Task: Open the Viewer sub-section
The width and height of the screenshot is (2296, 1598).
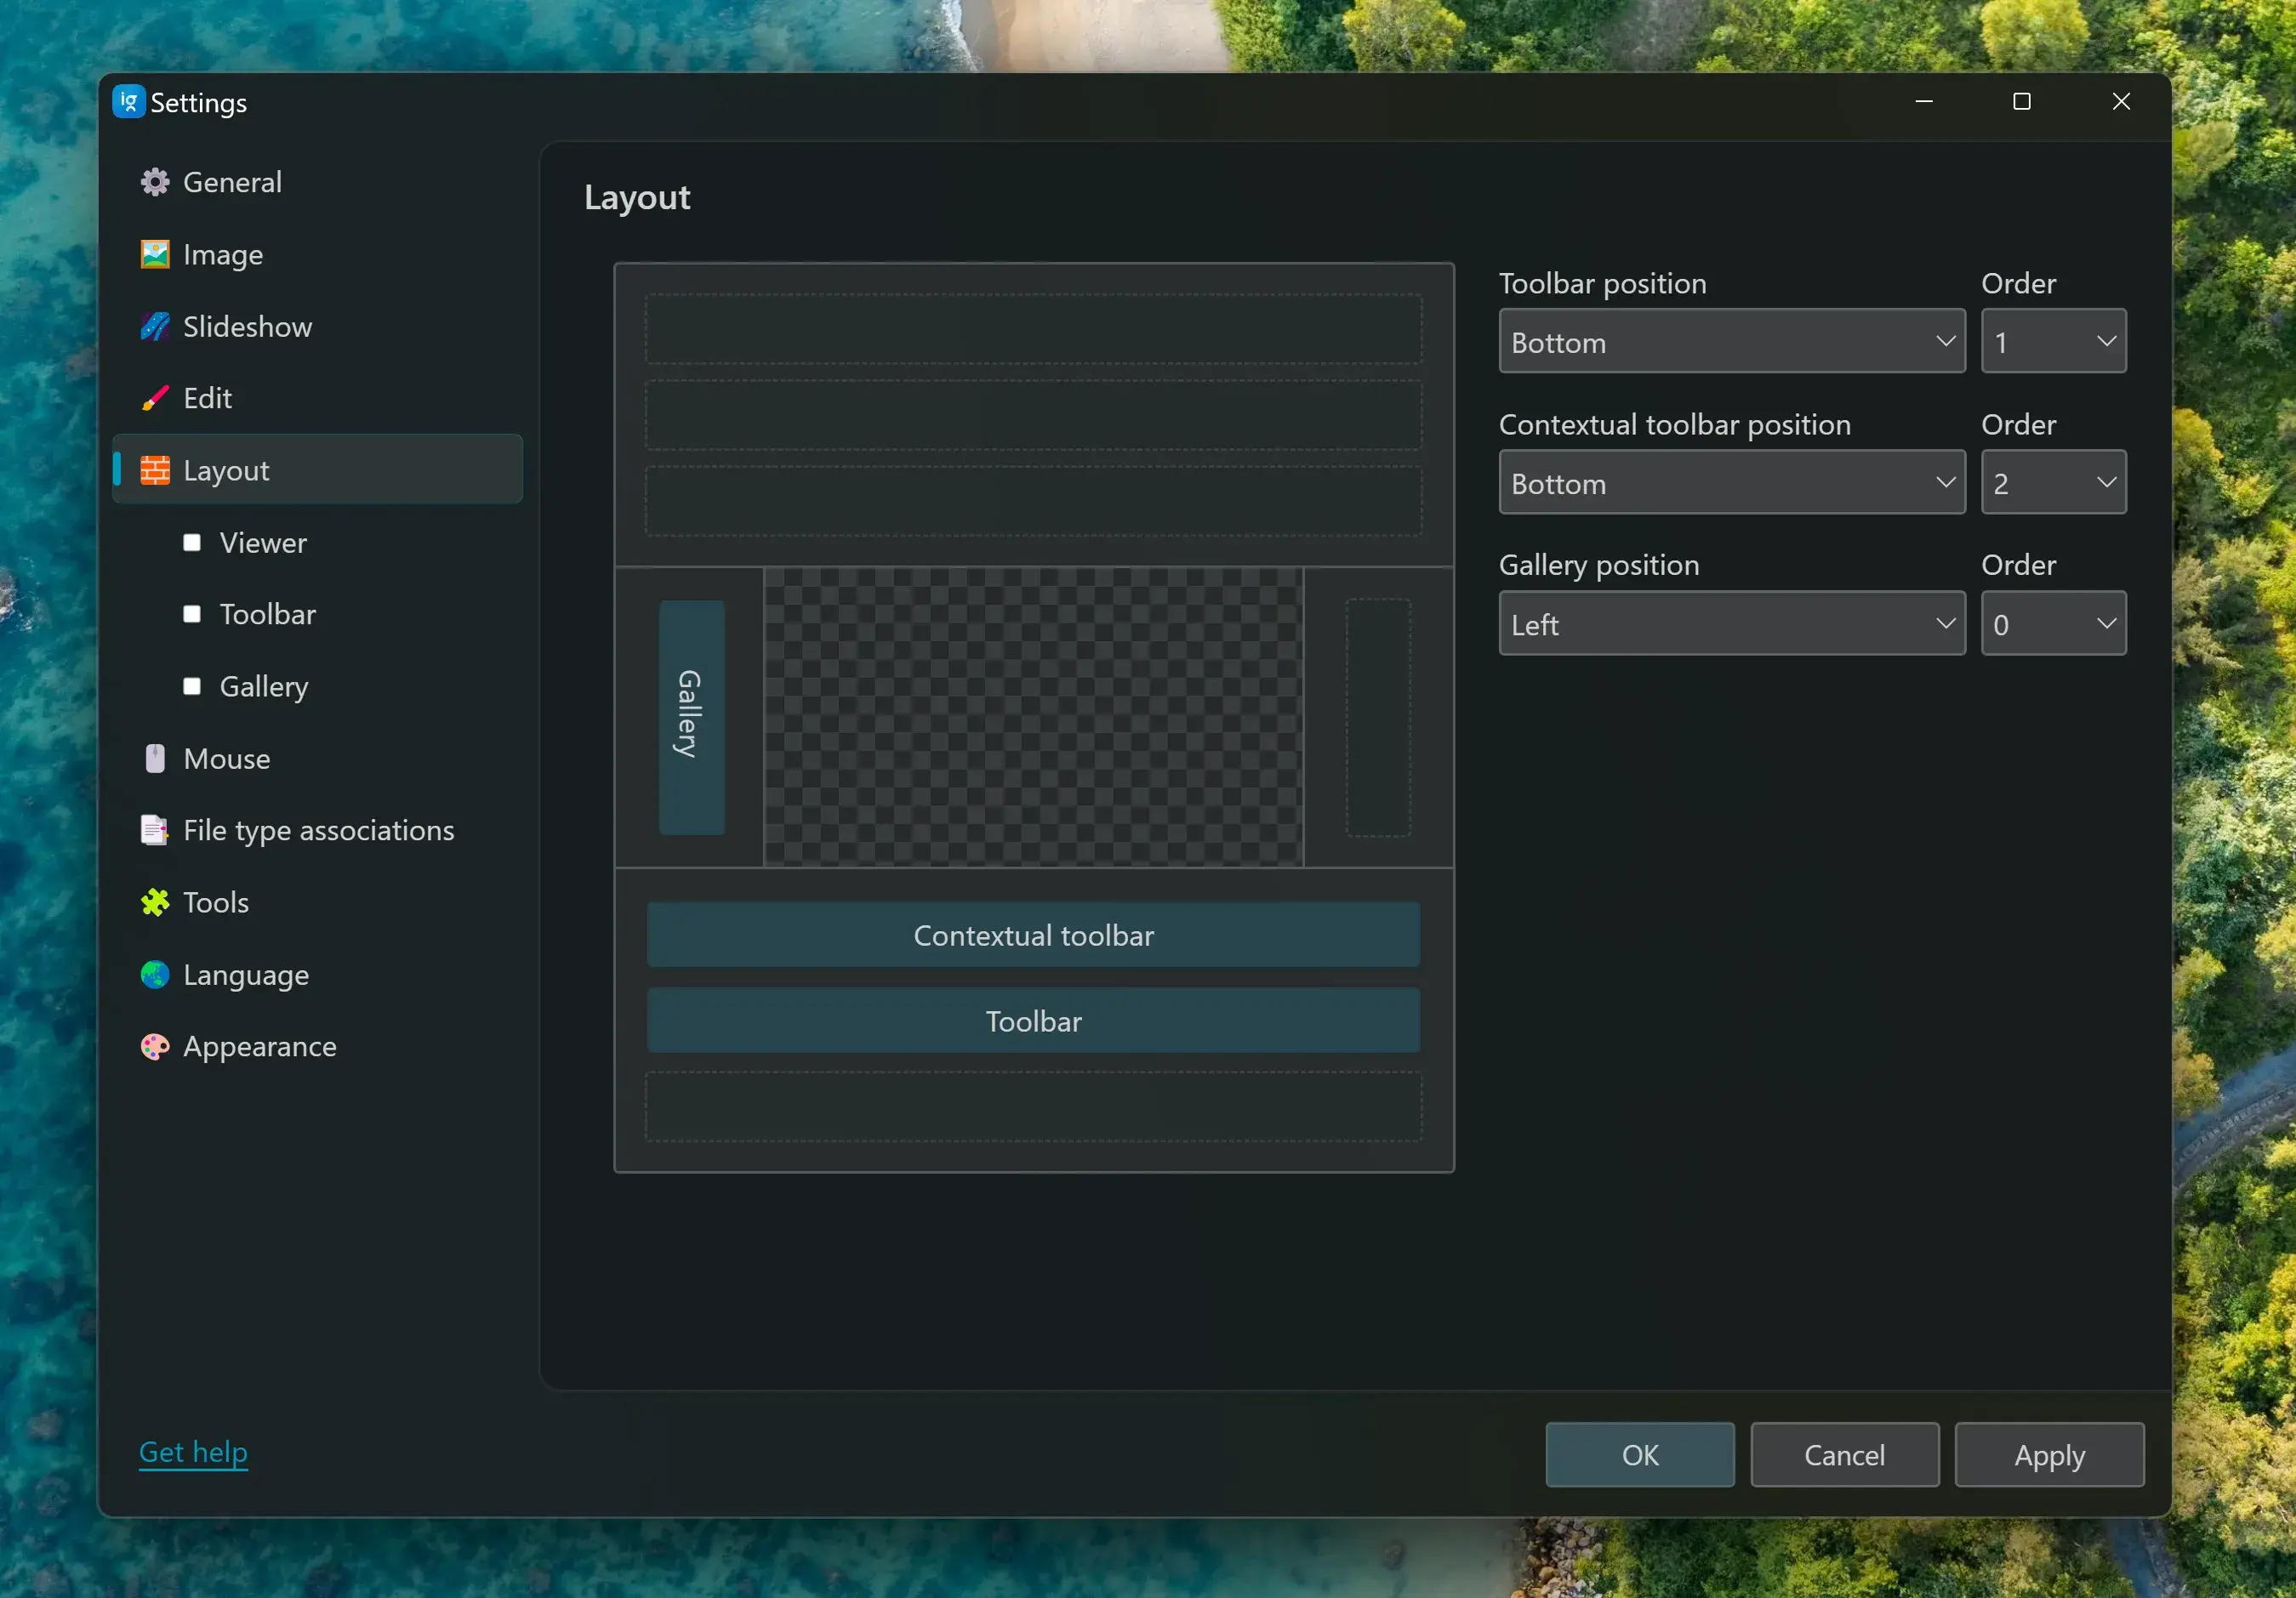Action: (263, 543)
